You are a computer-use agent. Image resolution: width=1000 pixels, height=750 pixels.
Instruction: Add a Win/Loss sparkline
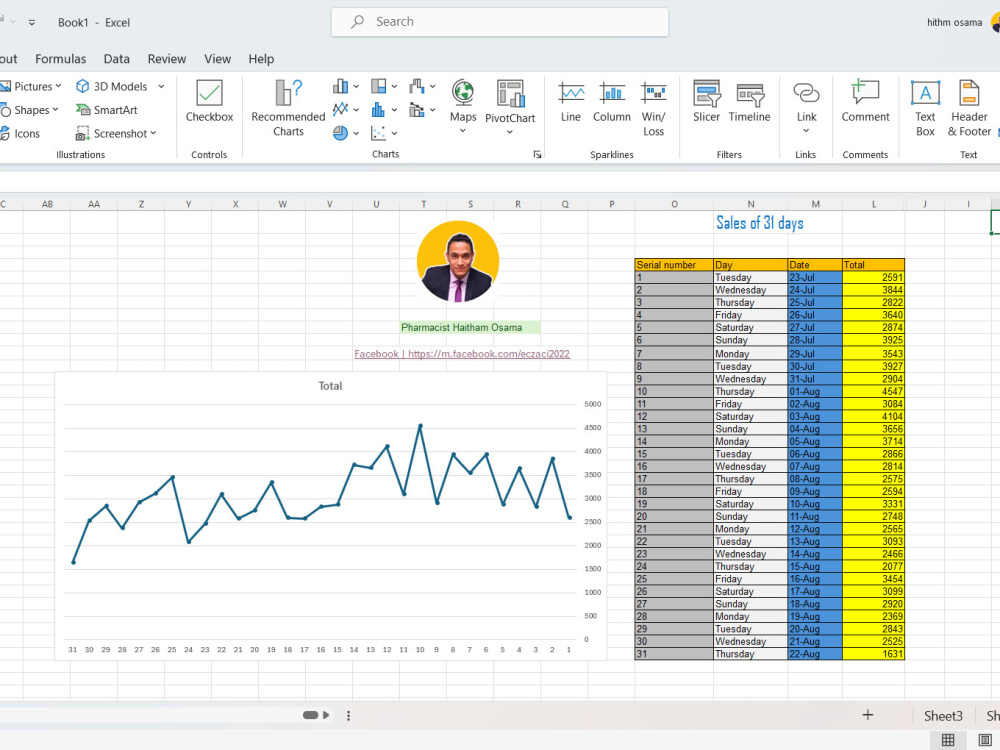[653, 108]
